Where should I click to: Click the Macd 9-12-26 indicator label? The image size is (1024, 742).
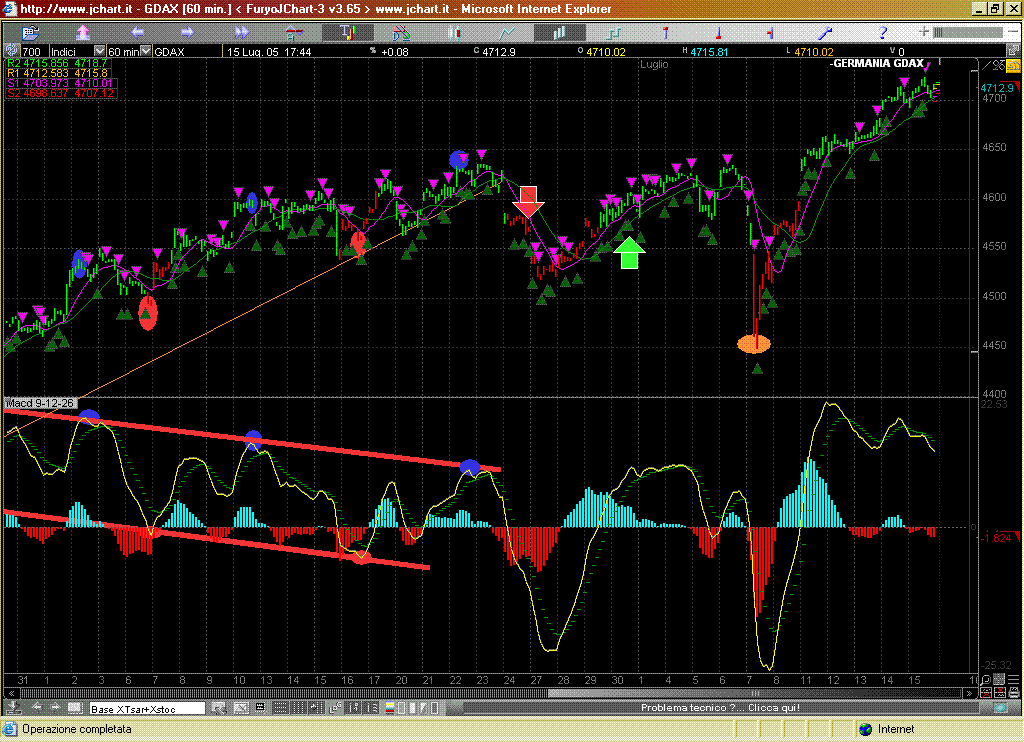tap(40, 403)
